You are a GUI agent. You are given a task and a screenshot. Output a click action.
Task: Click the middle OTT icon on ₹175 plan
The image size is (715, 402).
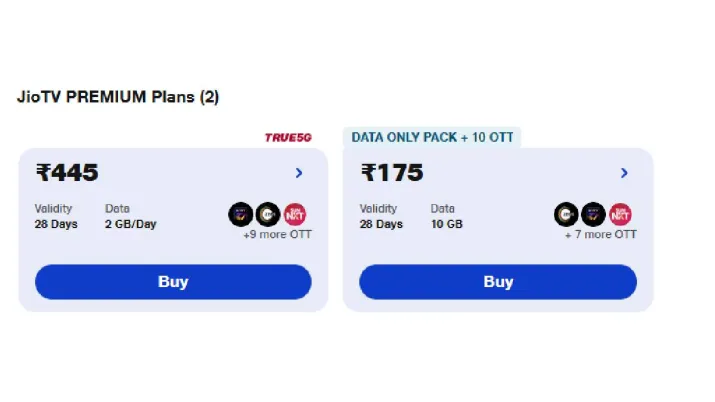coord(593,213)
